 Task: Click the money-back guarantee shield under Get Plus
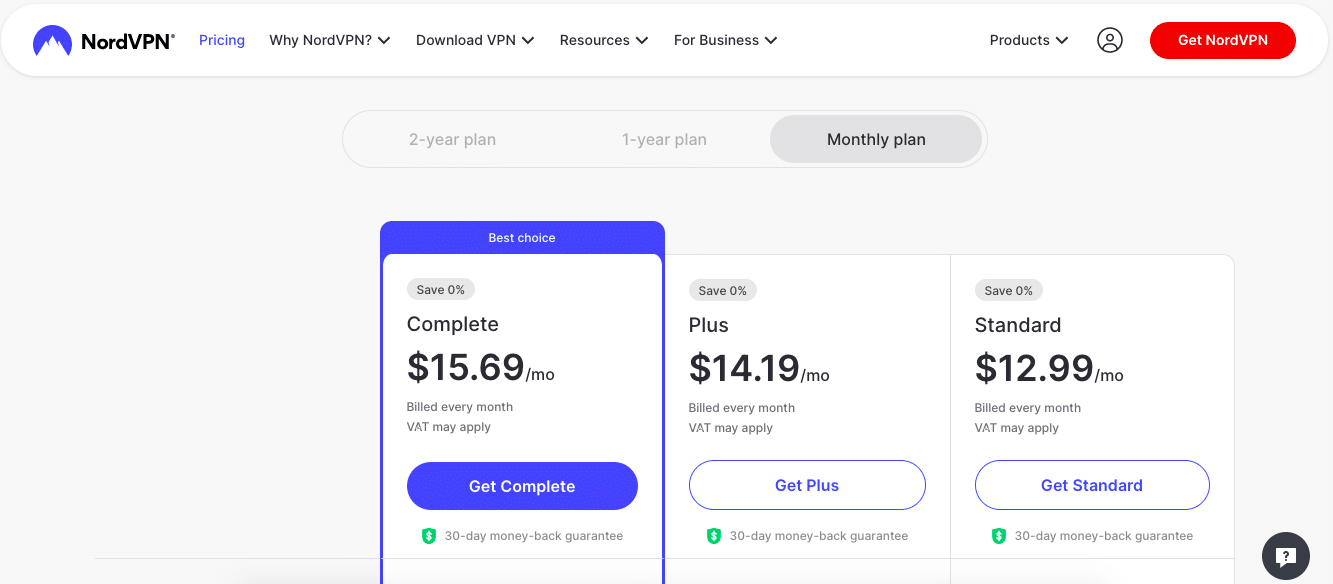click(x=713, y=535)
